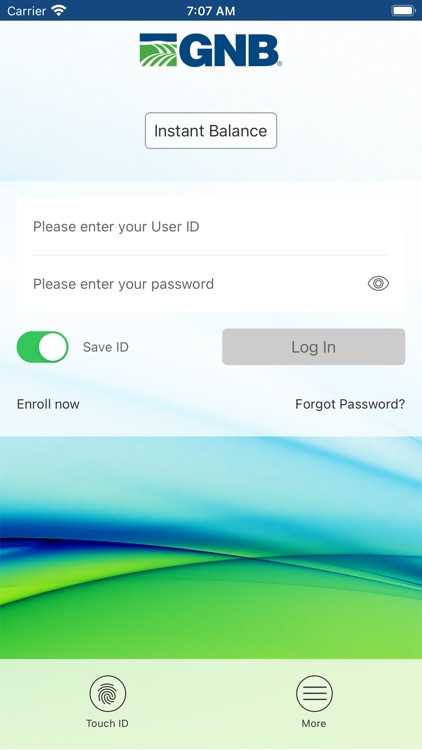This screenshot has width=422, height=750.
Task: Click the grey Log In button
Action: [x=314, y=347]
